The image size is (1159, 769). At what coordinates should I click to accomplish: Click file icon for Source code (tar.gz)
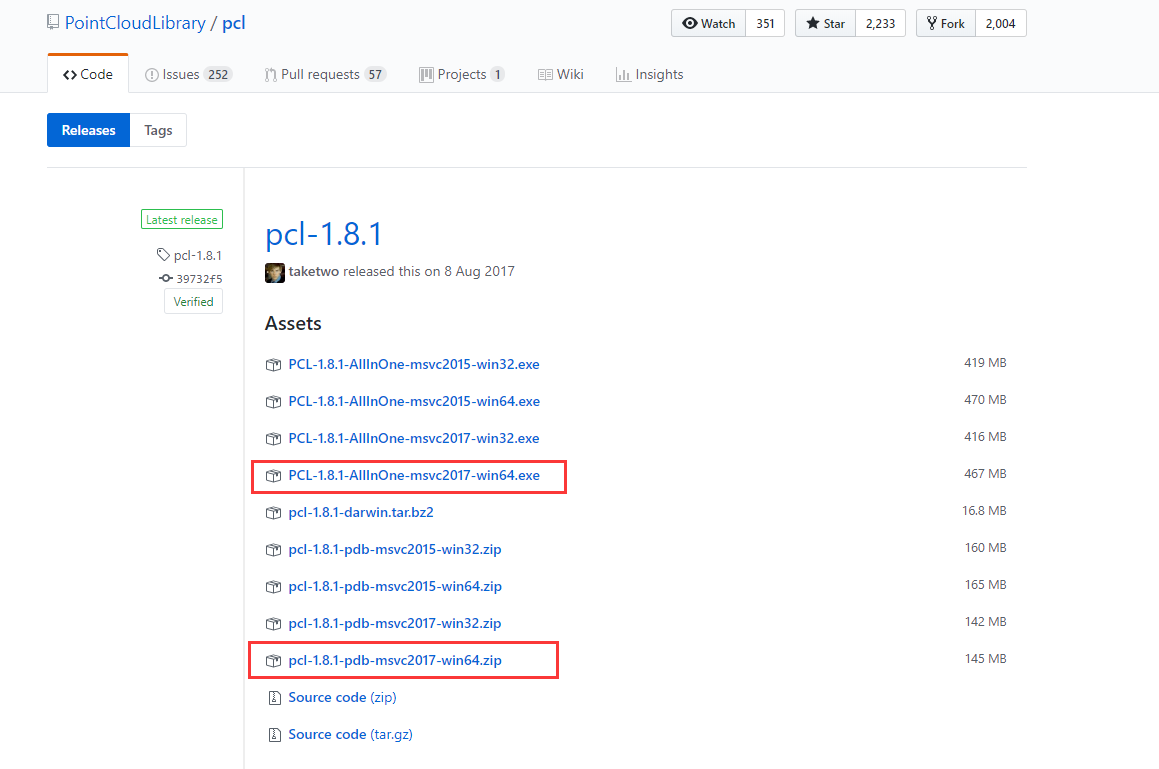(x=274, y=734)
